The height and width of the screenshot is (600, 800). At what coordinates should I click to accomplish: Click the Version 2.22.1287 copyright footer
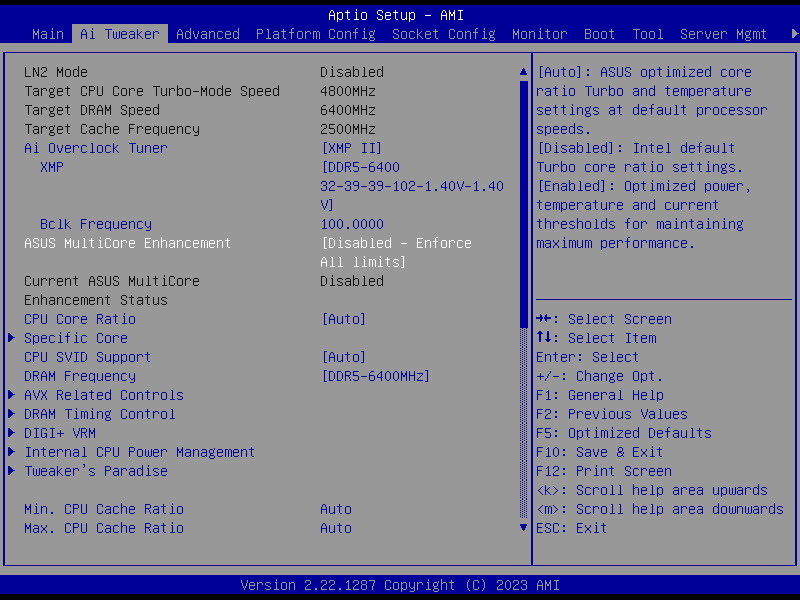(400, 585)
